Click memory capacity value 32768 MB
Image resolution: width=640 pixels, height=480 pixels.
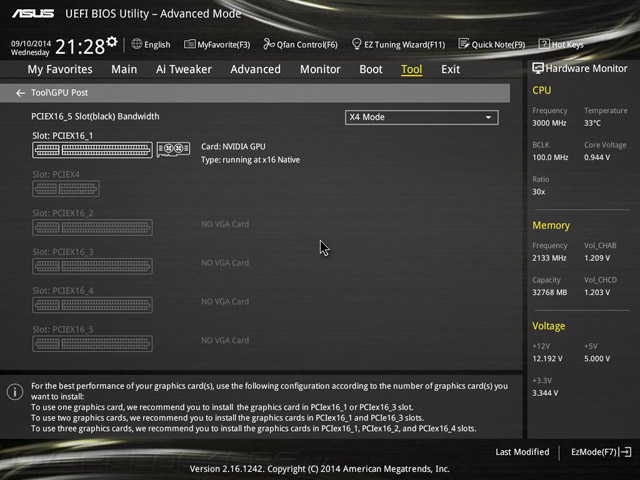550,293
